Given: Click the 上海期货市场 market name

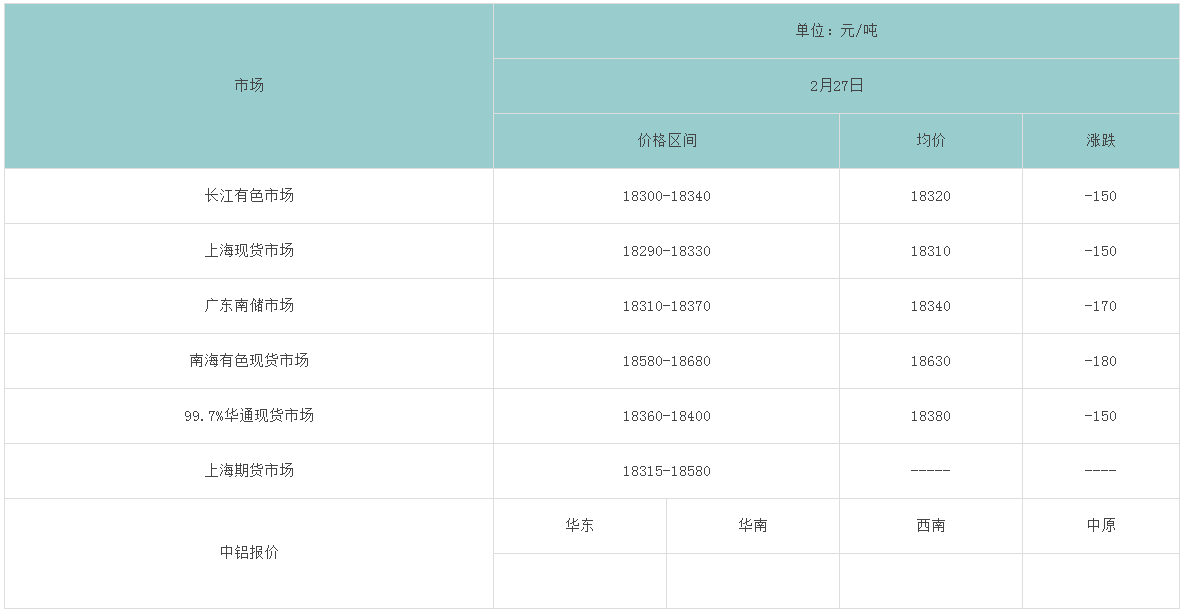Looking at the screenshot, I should click(249, 471).
